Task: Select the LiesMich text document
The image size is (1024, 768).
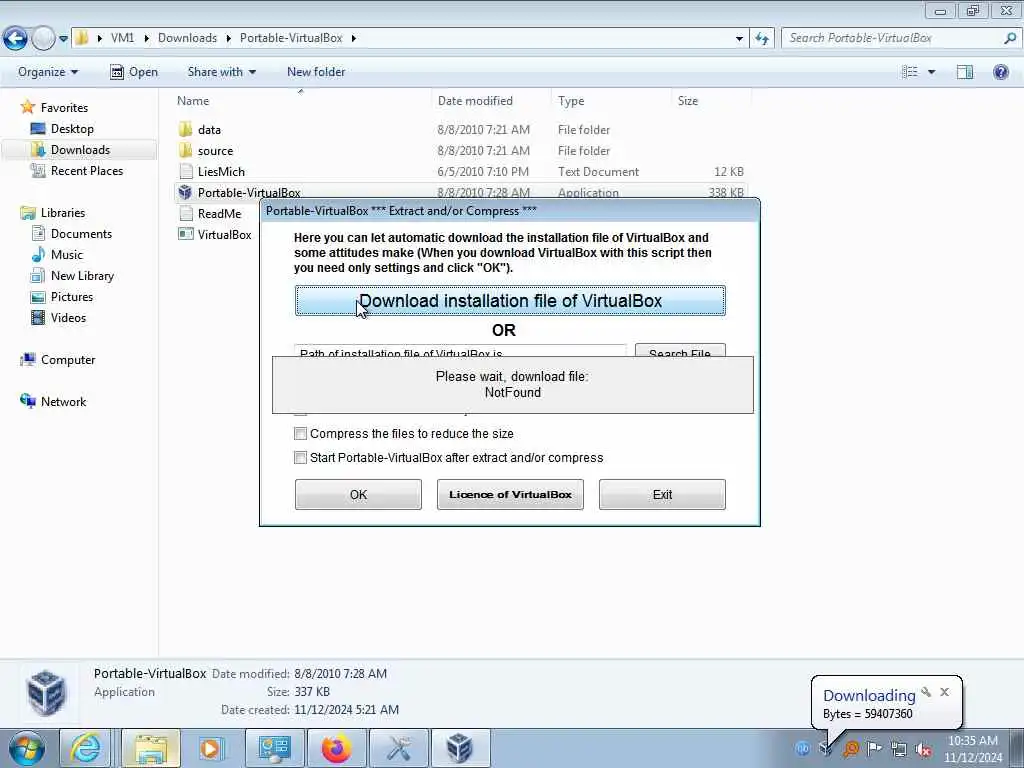Action: coord(221,171)
